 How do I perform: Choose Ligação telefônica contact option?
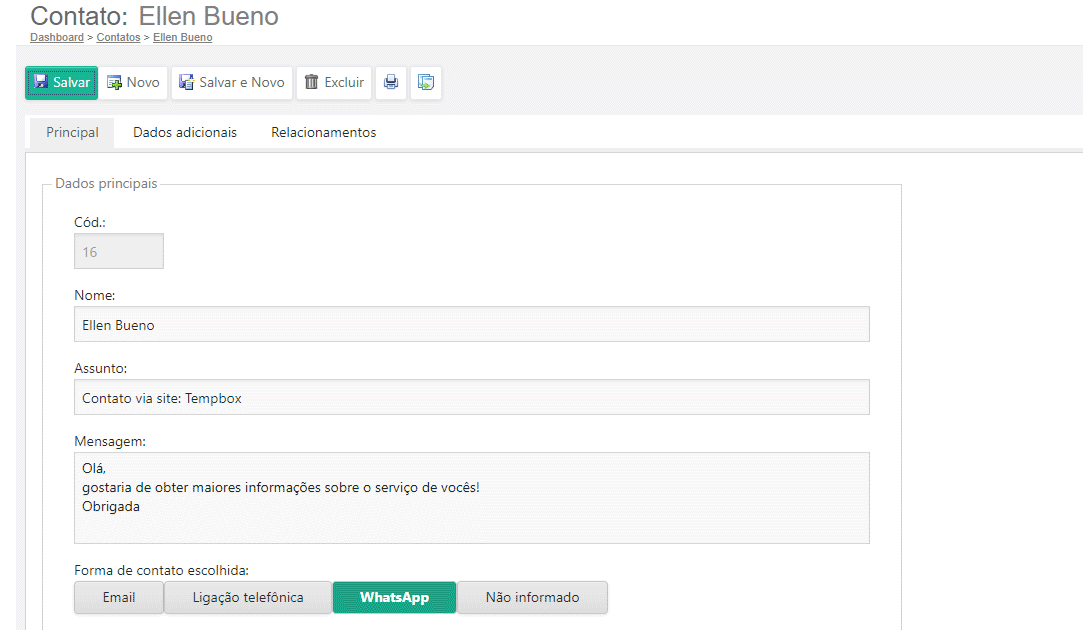[x=247, y=597]
